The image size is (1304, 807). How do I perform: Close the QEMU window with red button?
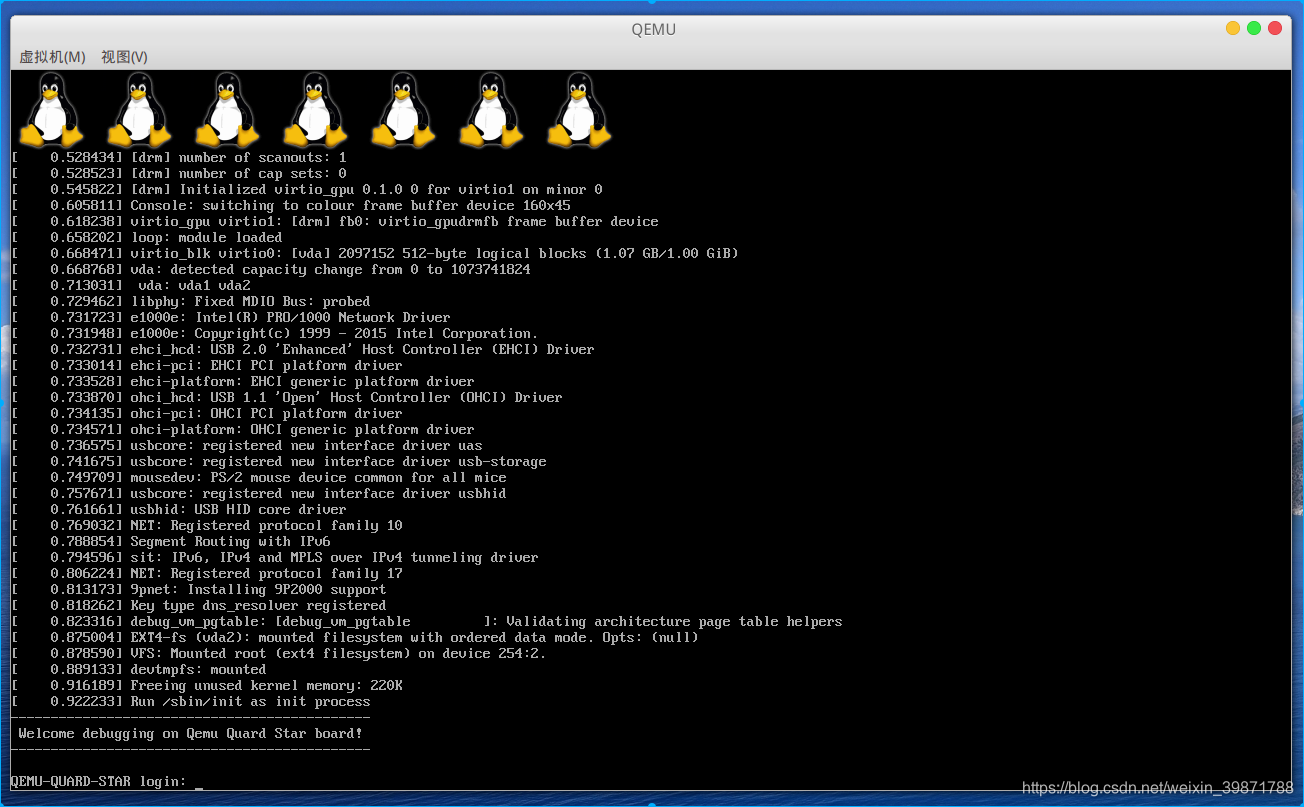(x=1275, y=28)
